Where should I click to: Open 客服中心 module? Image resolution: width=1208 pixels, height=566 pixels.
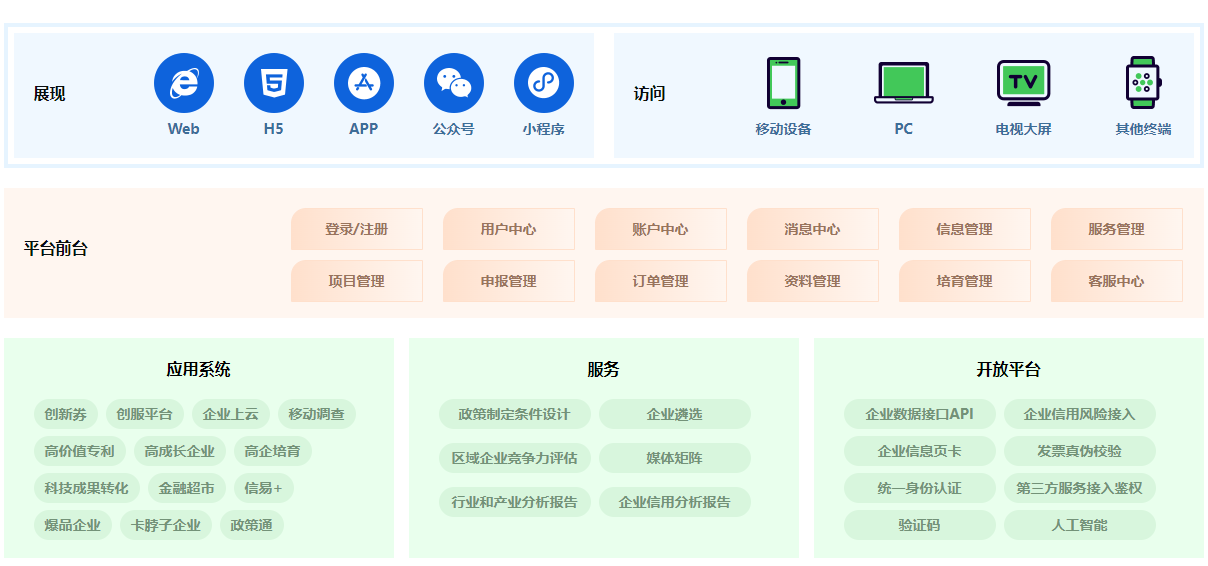[x=1117, y=281]
